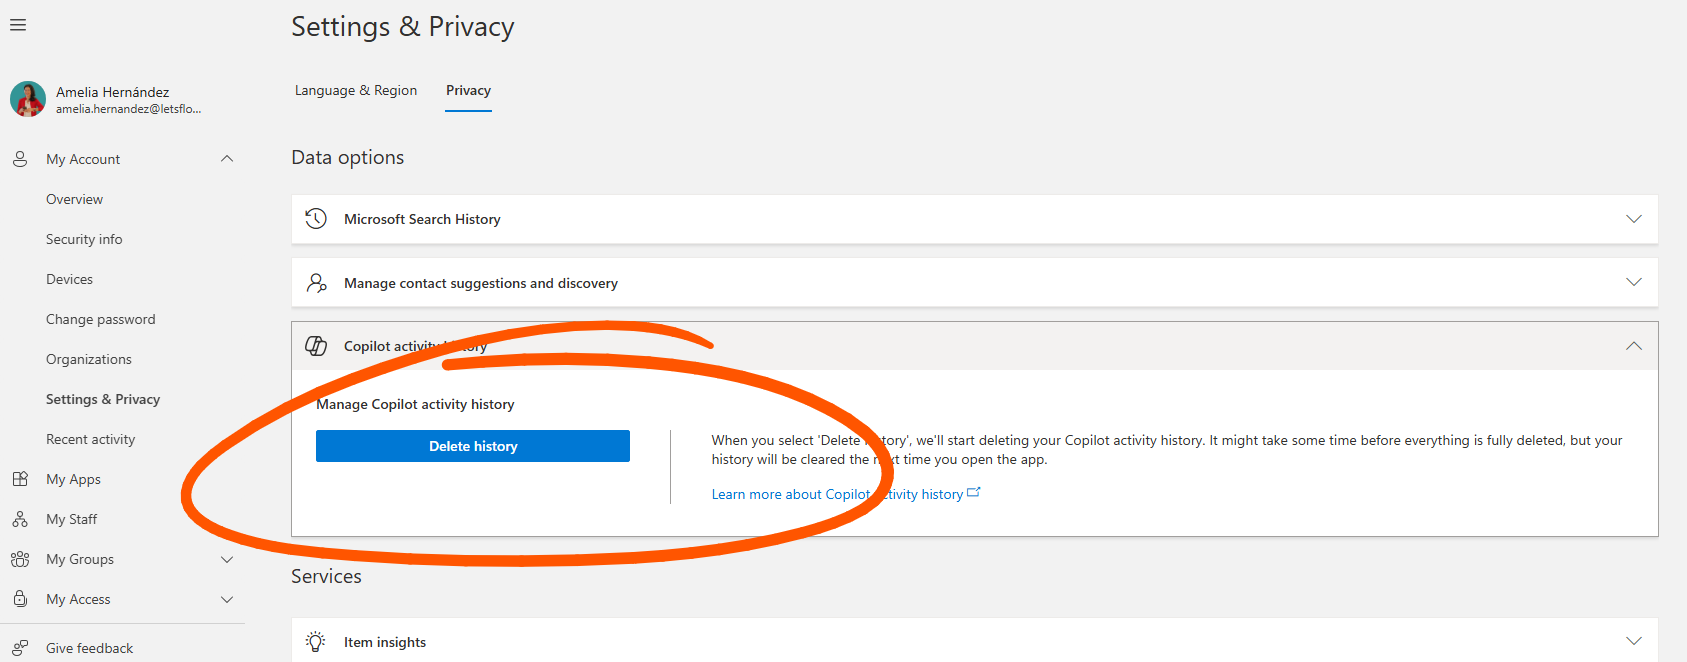Viewport: 1687px width, 662px height.
Task: Click the My Groups people icon
Action: 20,559
